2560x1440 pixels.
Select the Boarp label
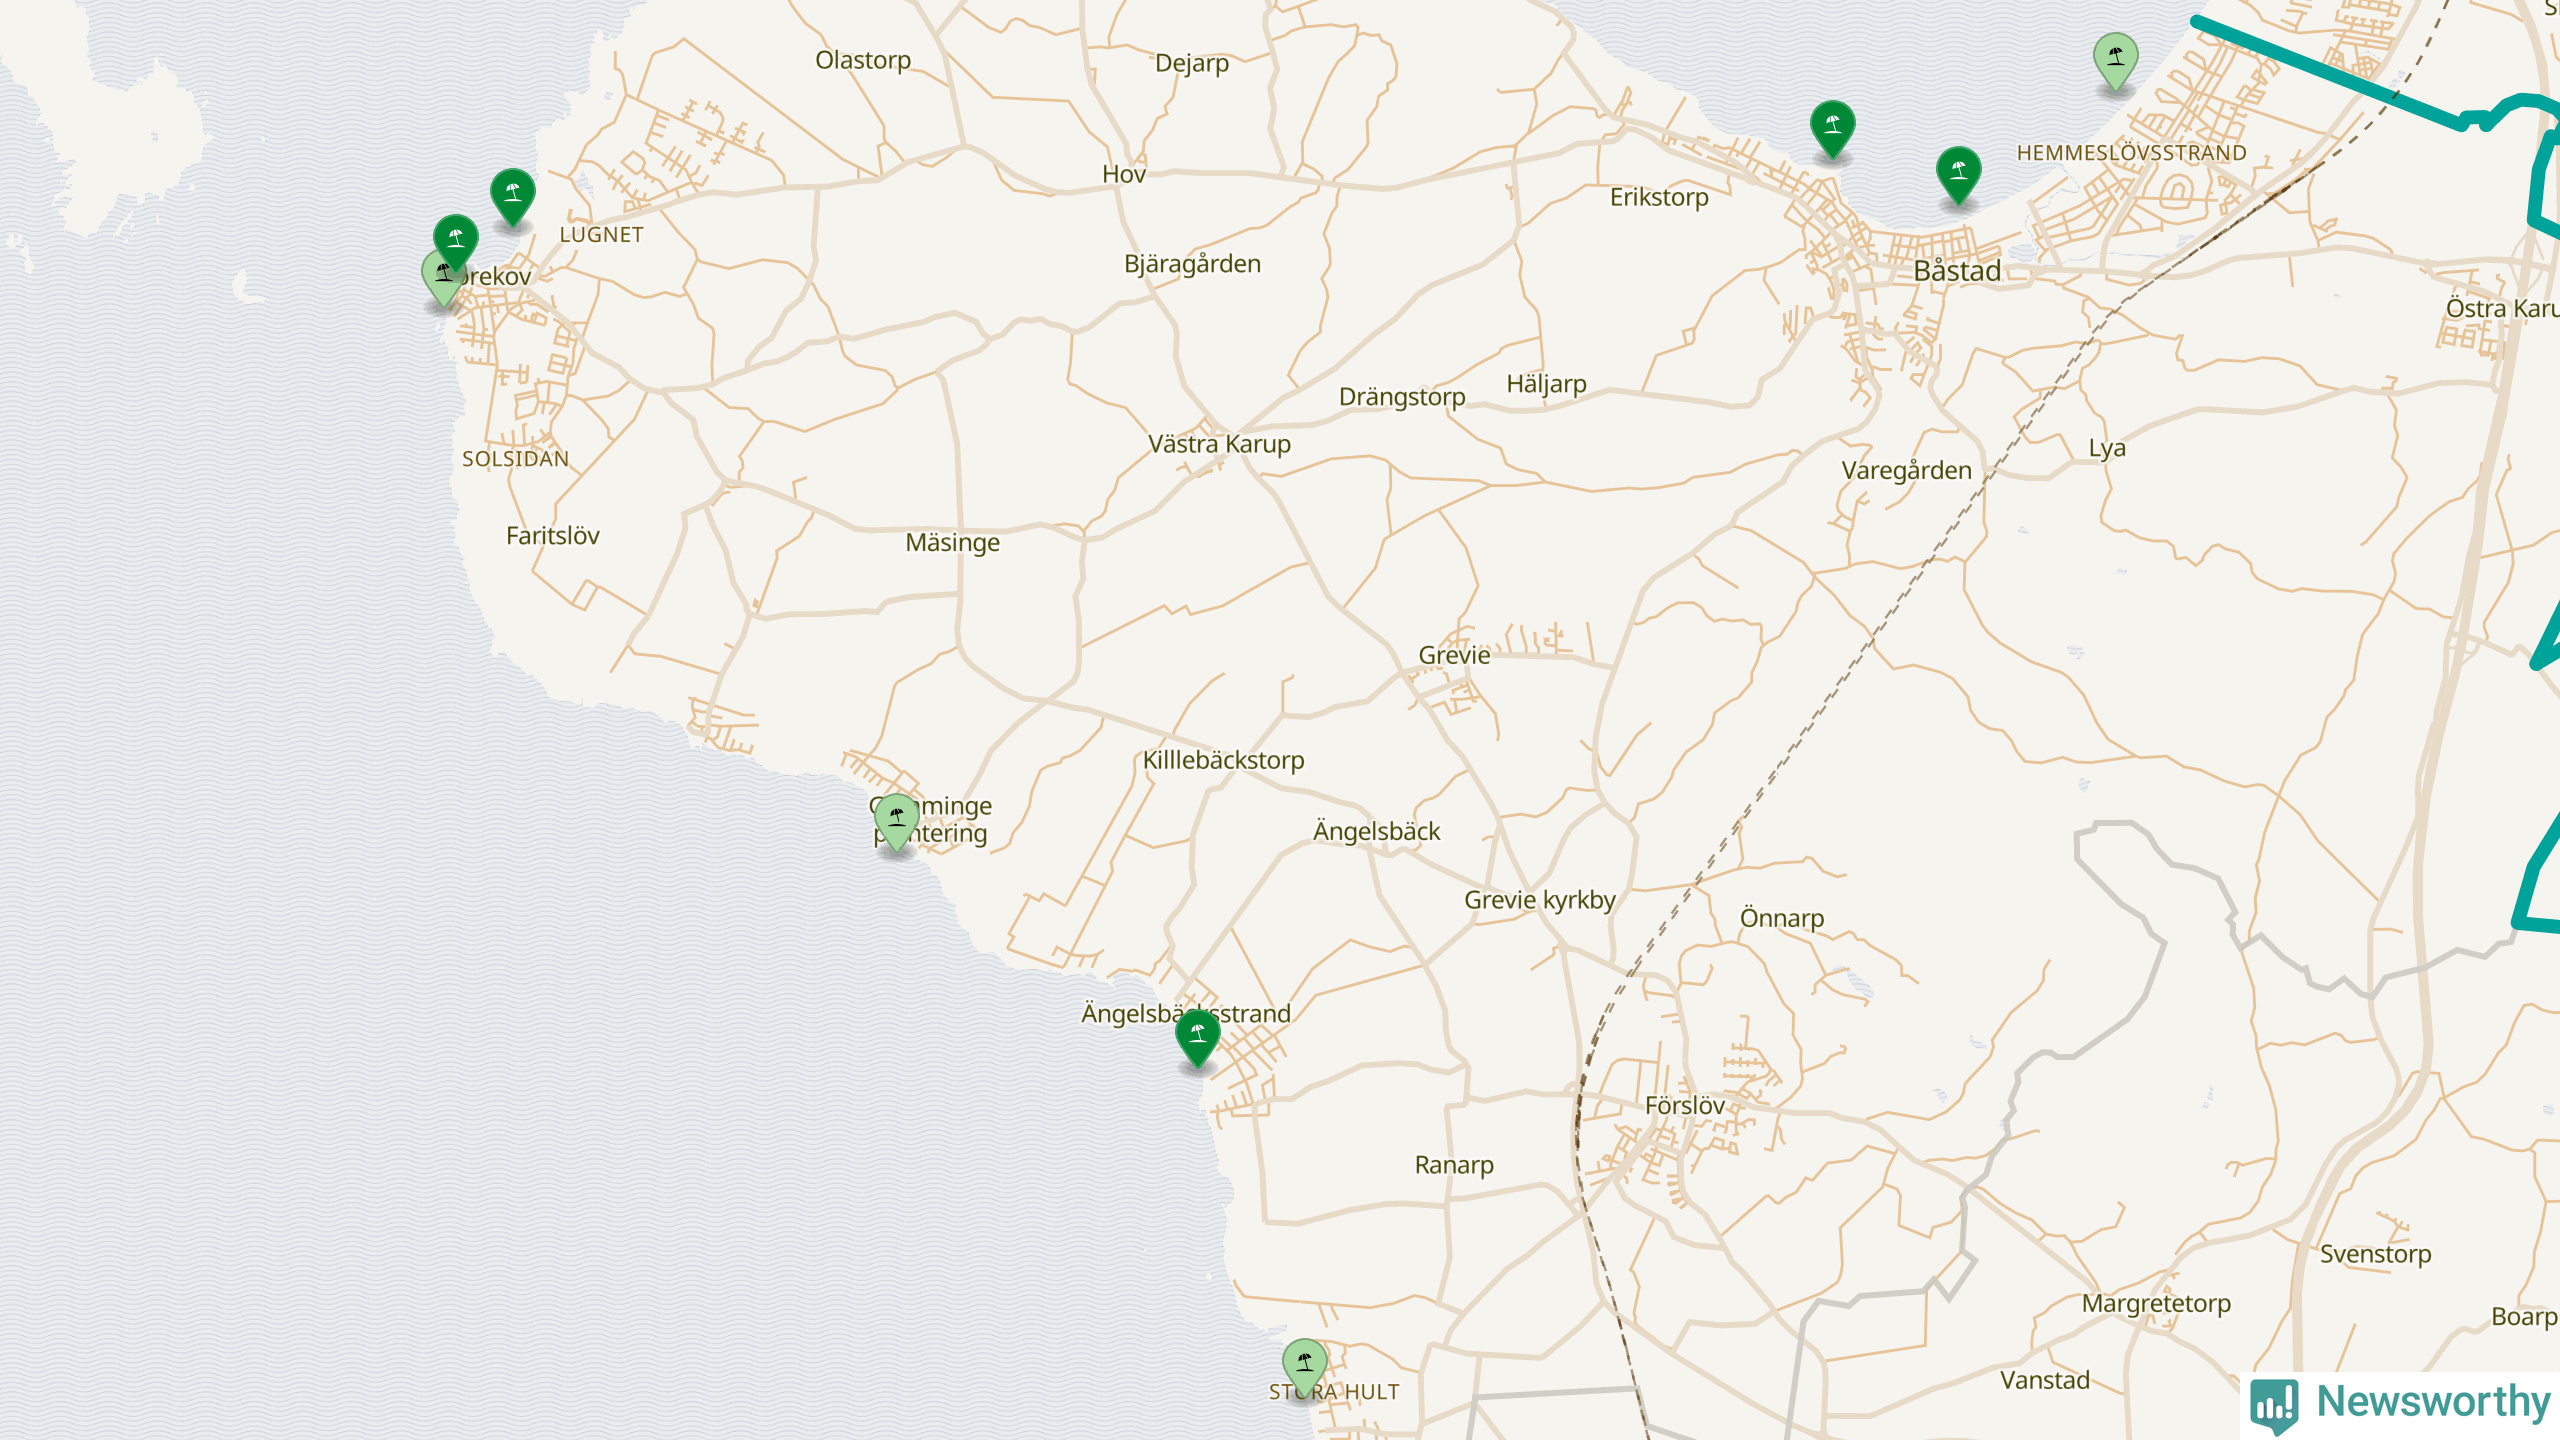pyautogui.click(x=2523, y=1317)
